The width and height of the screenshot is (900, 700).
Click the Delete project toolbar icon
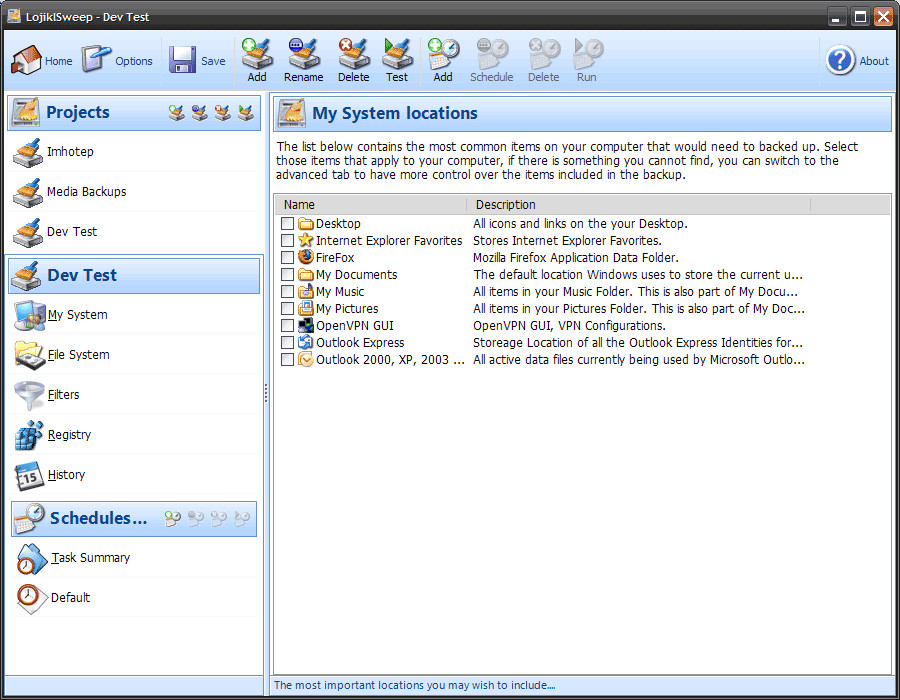coord(354,60)
